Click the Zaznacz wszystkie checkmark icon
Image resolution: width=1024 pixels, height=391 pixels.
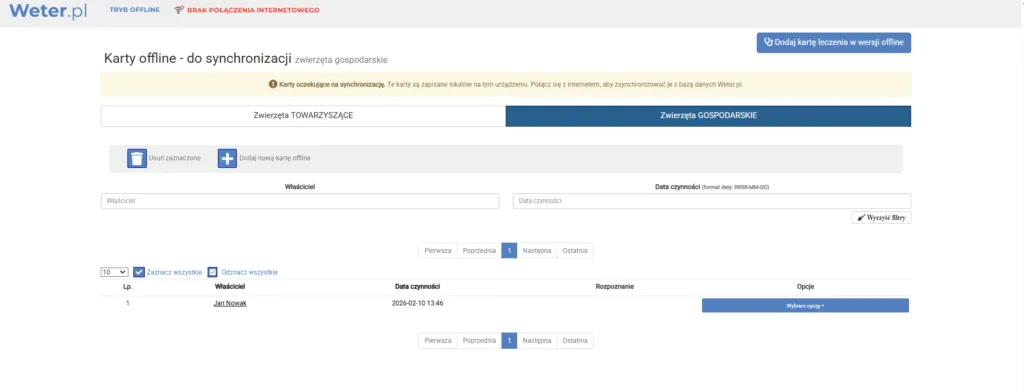[138, 272]
